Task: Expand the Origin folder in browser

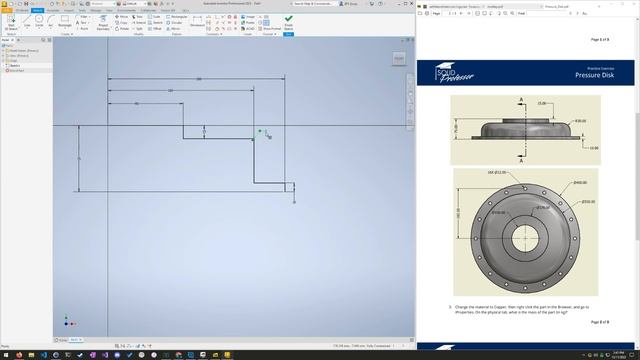Action: pyautogui.click(x=3, y=60)
